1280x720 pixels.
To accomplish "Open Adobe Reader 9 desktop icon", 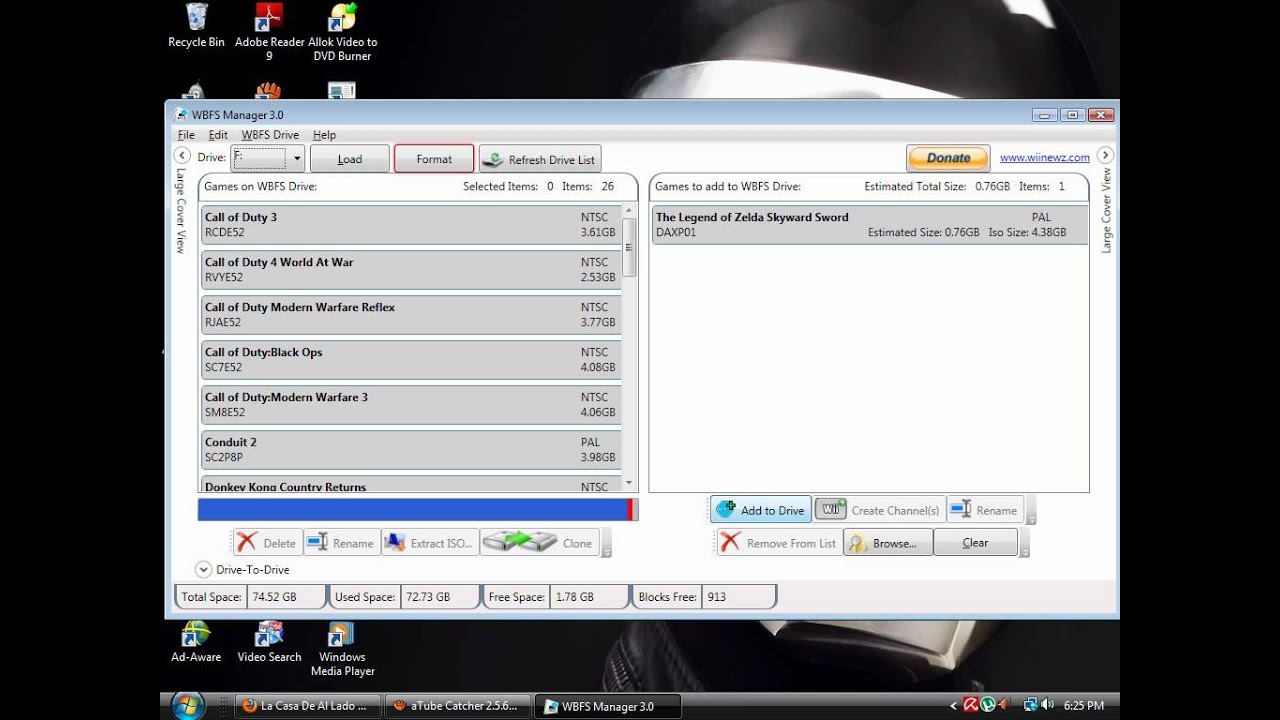I will click(269, 32).
